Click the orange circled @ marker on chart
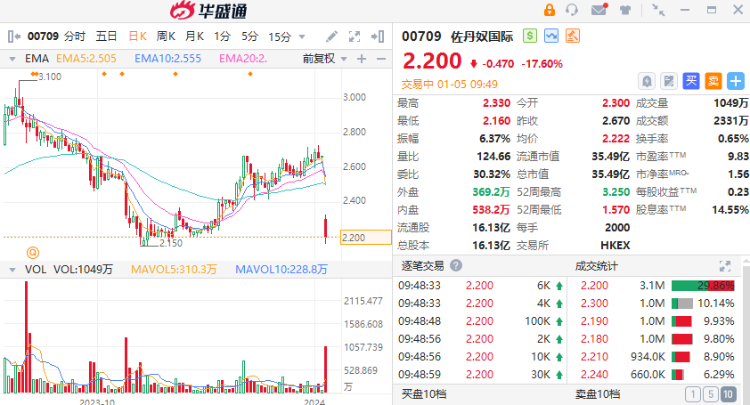 (x=33, y=252)
